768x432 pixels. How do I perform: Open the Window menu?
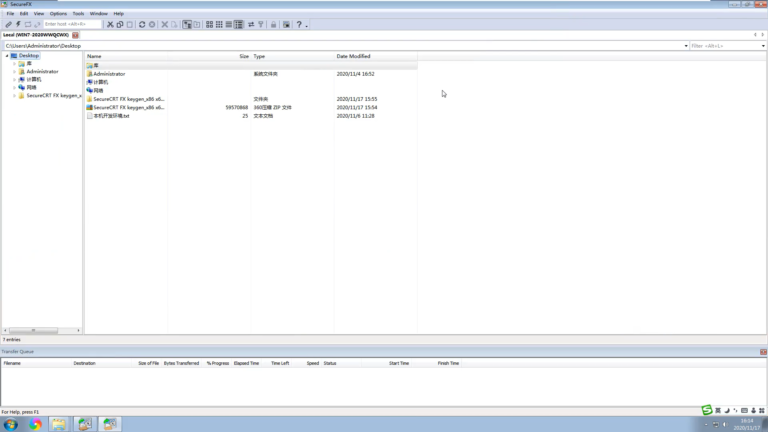point(98,14)
